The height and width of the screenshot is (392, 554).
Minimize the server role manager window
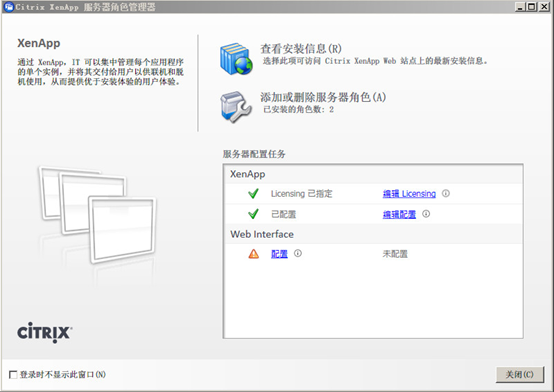(x=520, y=7)
